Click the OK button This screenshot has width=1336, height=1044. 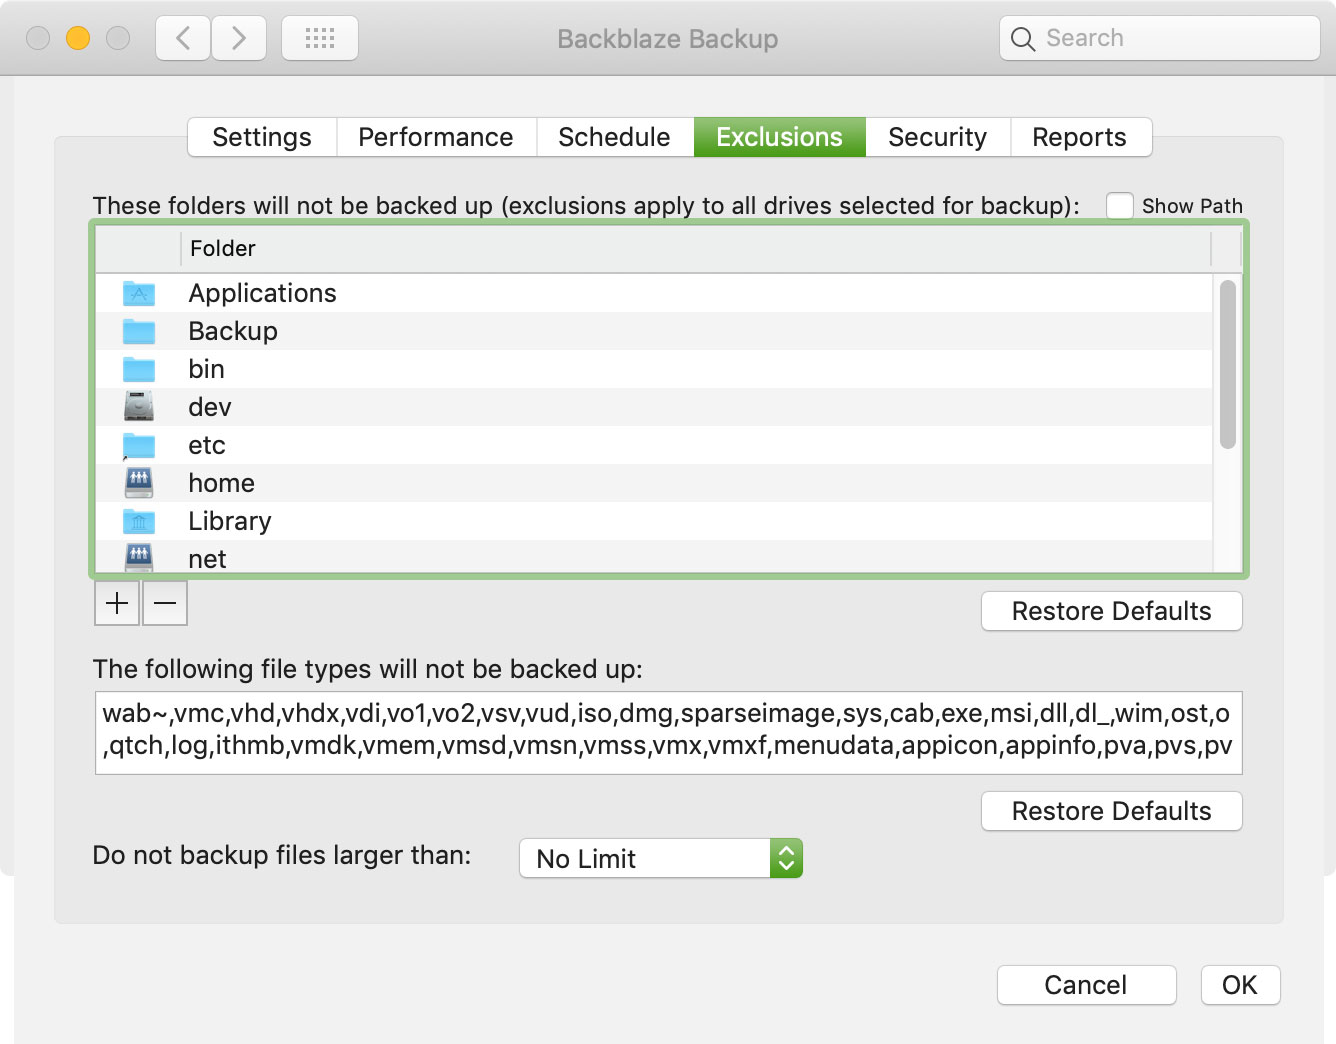pos(1239,985)
